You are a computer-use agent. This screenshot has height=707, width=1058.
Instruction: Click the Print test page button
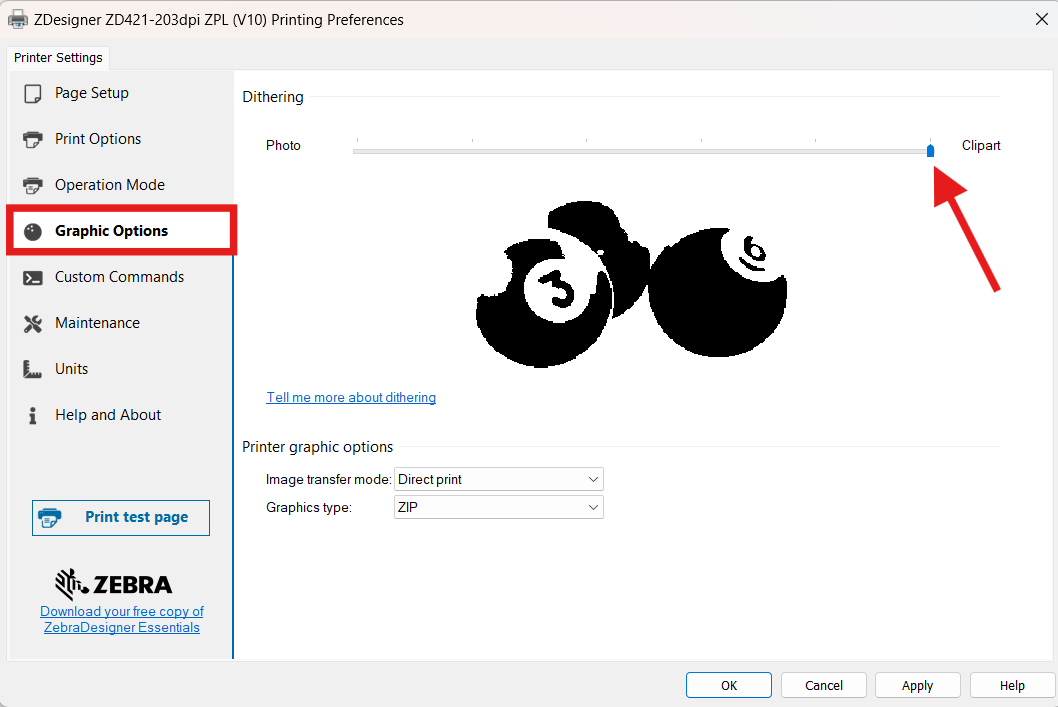[120, 517]
